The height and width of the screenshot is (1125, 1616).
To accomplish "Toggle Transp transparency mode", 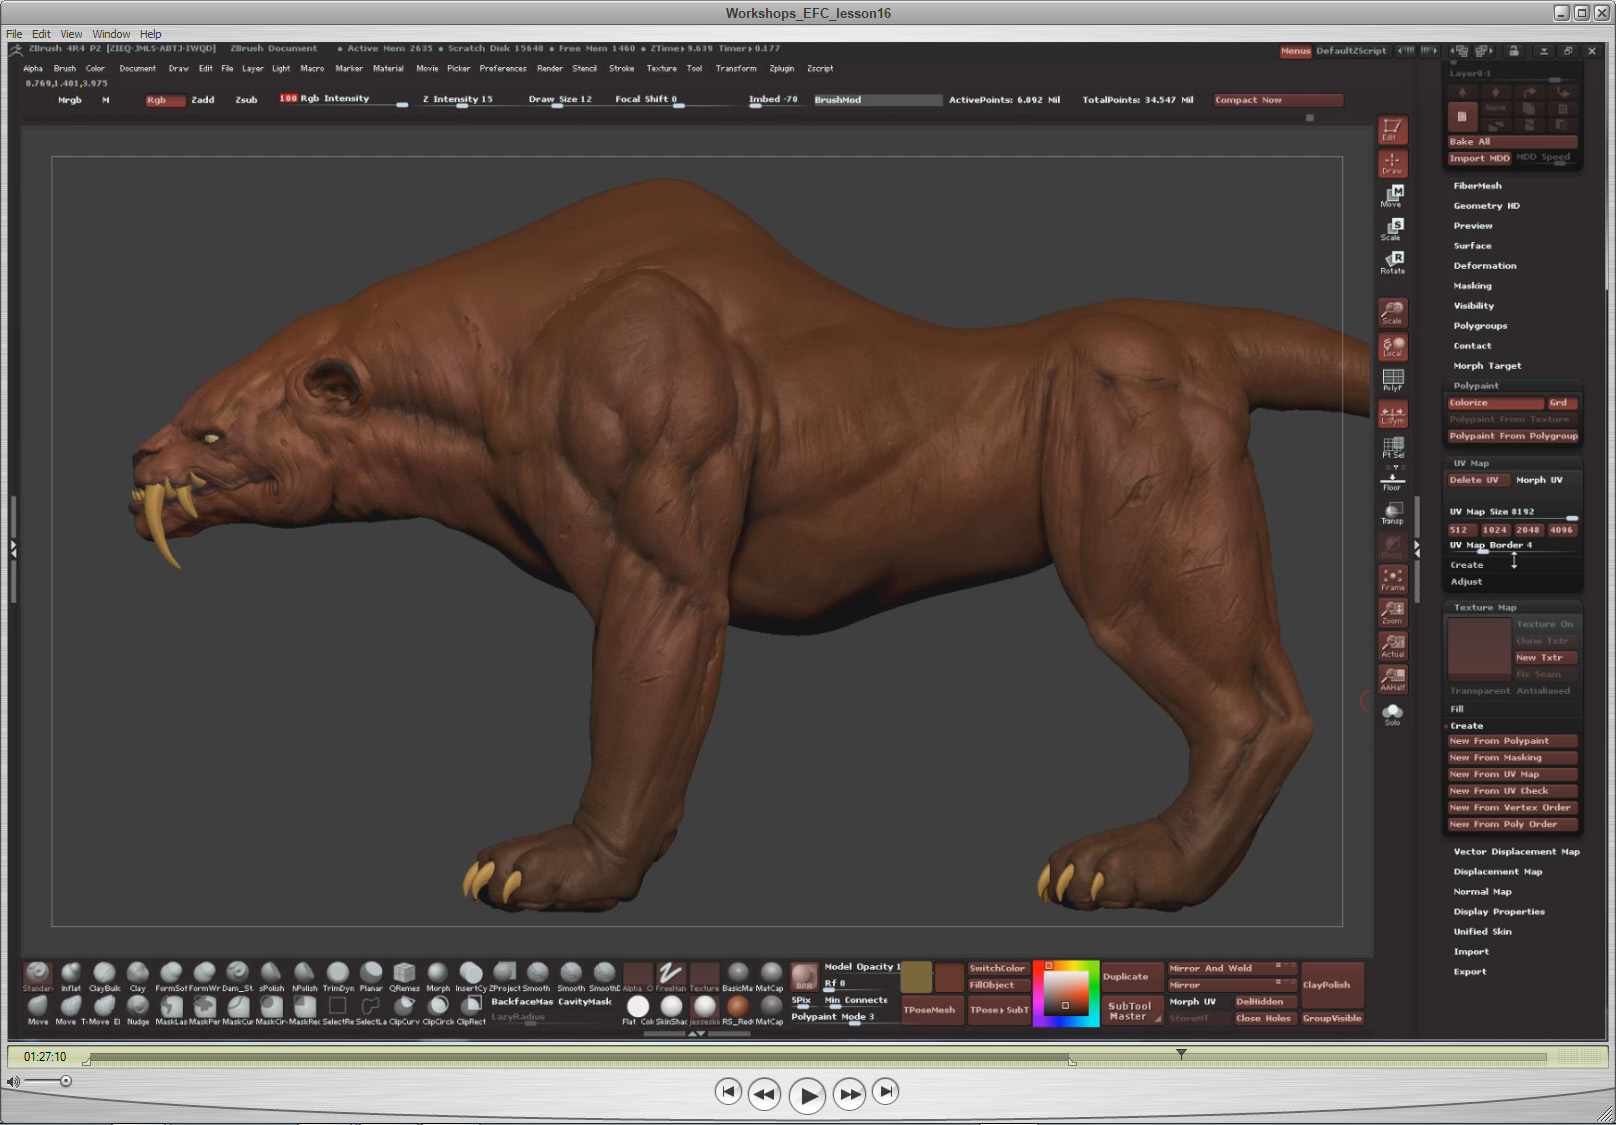I will point(1392,513).
